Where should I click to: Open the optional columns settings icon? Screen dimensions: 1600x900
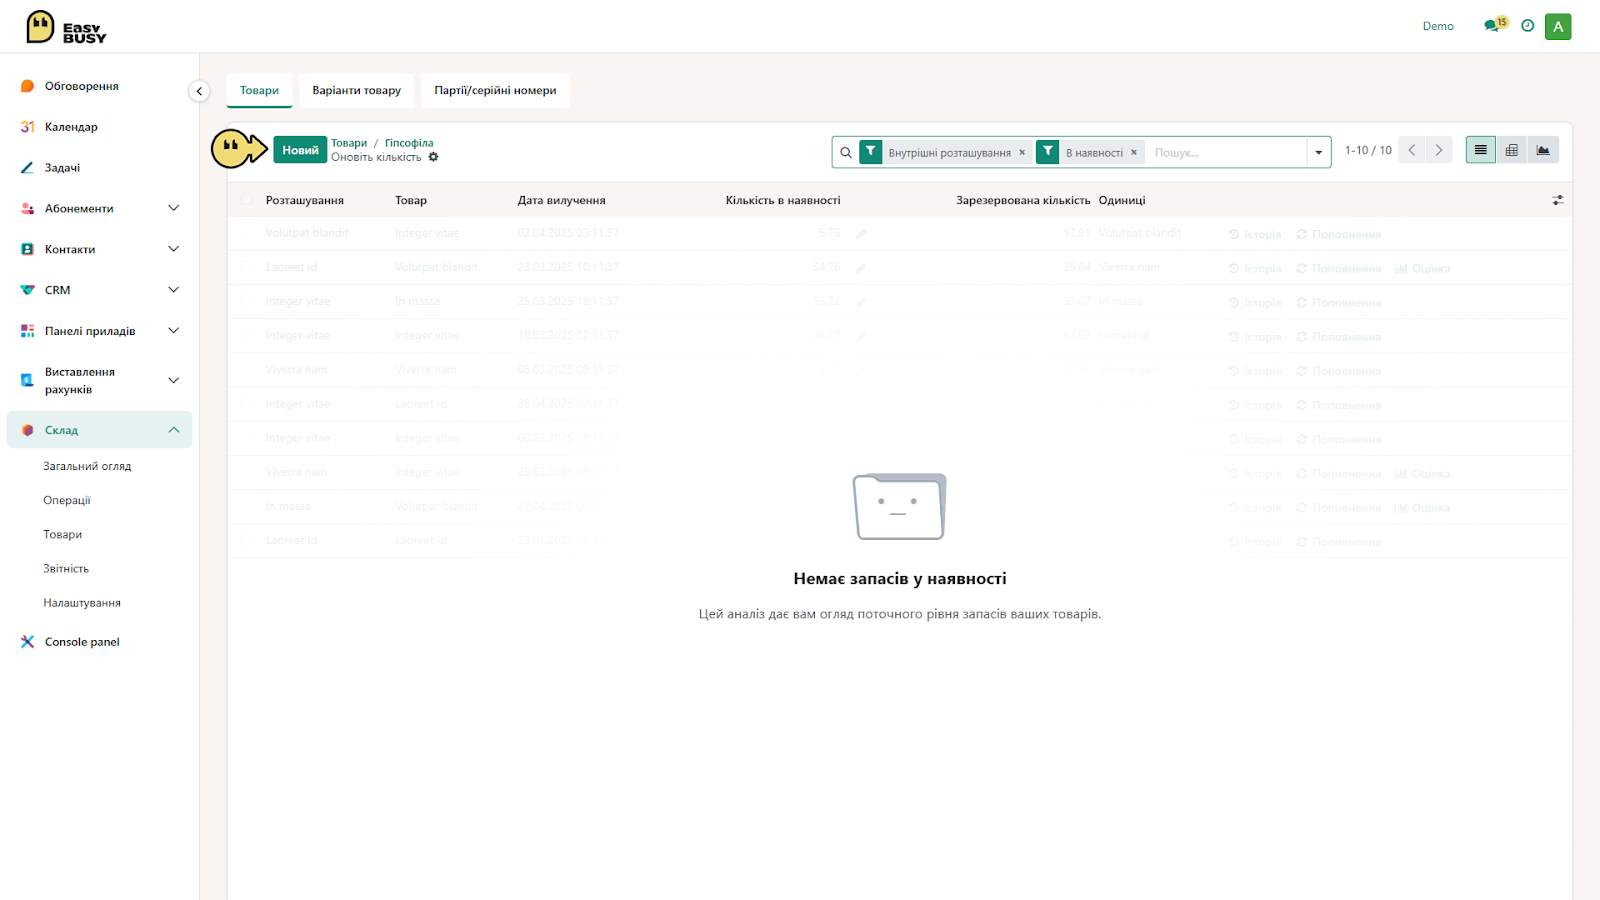pos(1557,200)
